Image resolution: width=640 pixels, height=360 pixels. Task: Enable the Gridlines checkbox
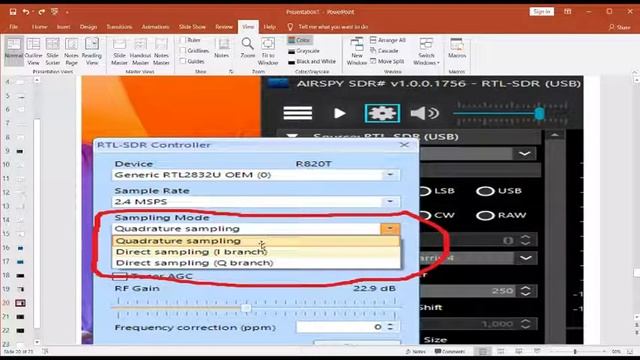coord(183,51)
